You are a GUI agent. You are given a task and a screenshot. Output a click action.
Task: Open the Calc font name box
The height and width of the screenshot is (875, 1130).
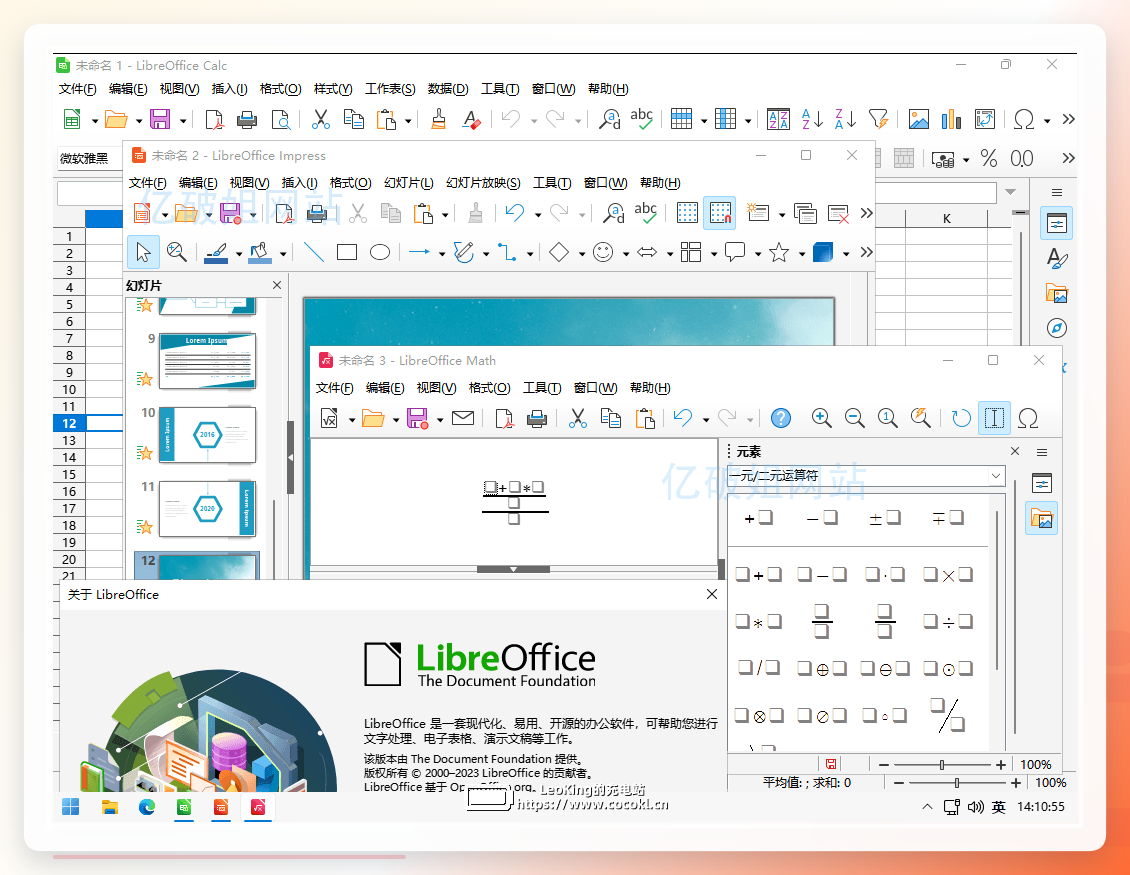[90, 158]
